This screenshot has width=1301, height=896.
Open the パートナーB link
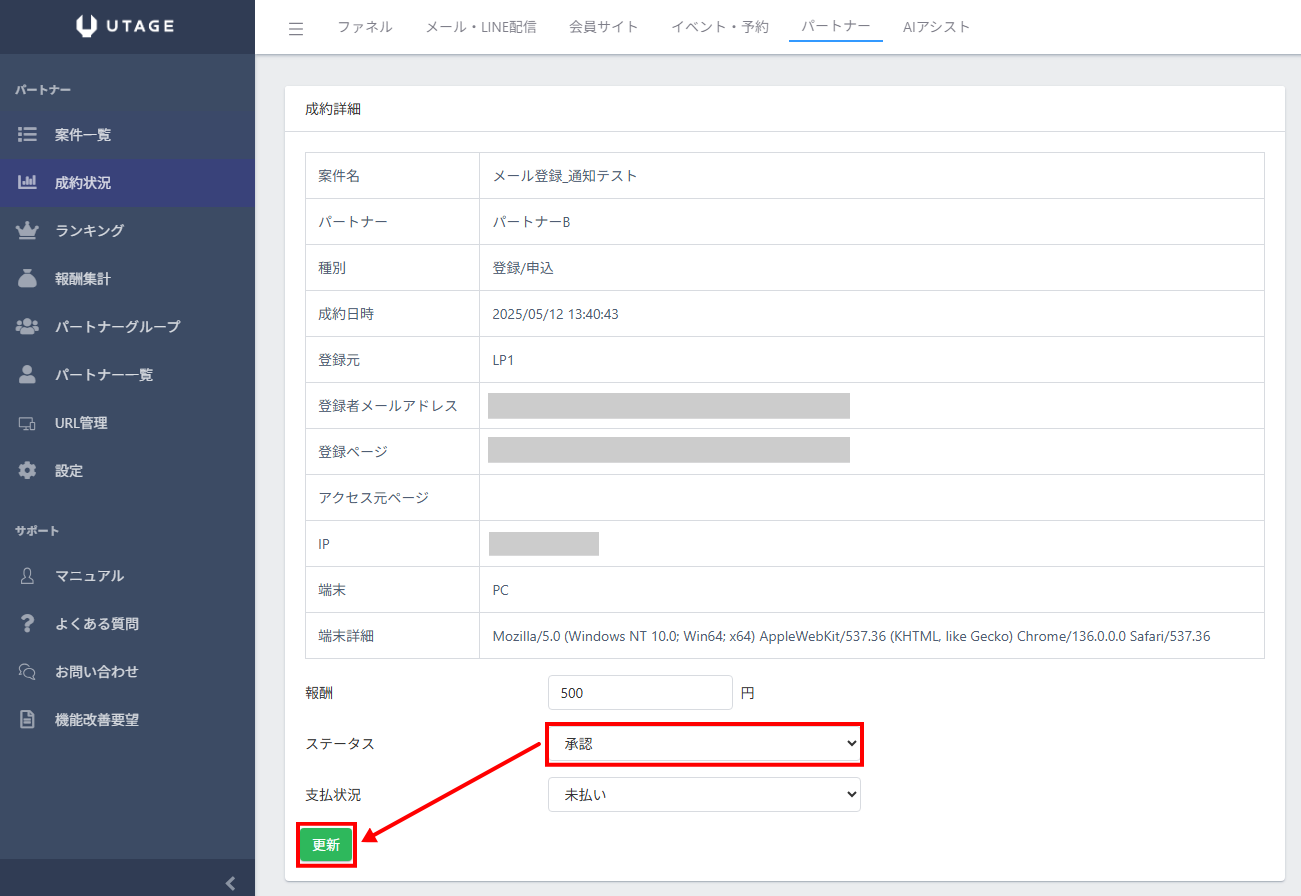click(x=531, y=222)
